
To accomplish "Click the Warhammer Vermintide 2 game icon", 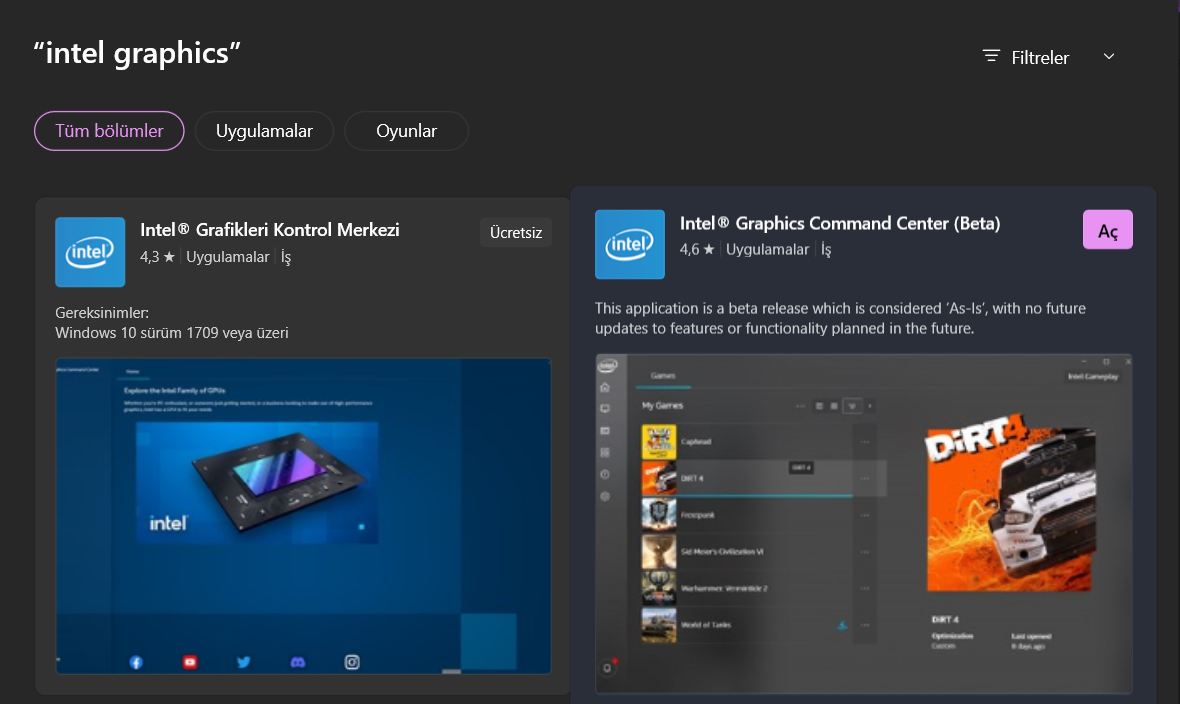I will pos(658,588).
